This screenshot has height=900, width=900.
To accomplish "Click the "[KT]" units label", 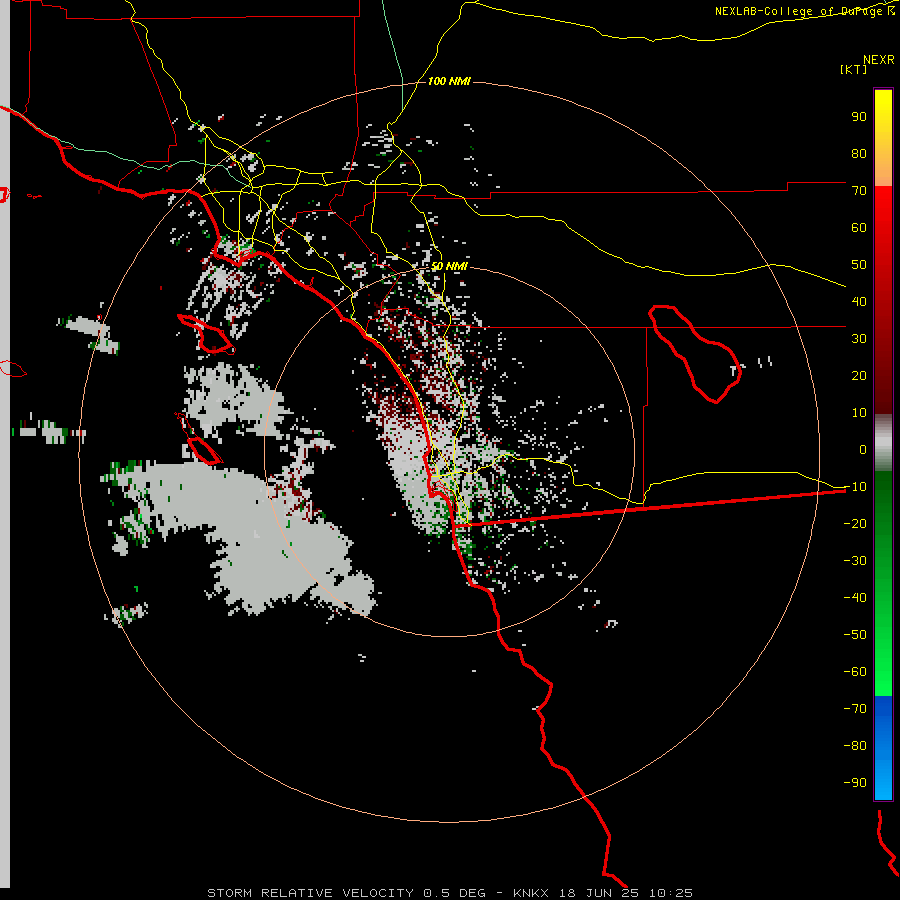I will (x=853, y=69).
